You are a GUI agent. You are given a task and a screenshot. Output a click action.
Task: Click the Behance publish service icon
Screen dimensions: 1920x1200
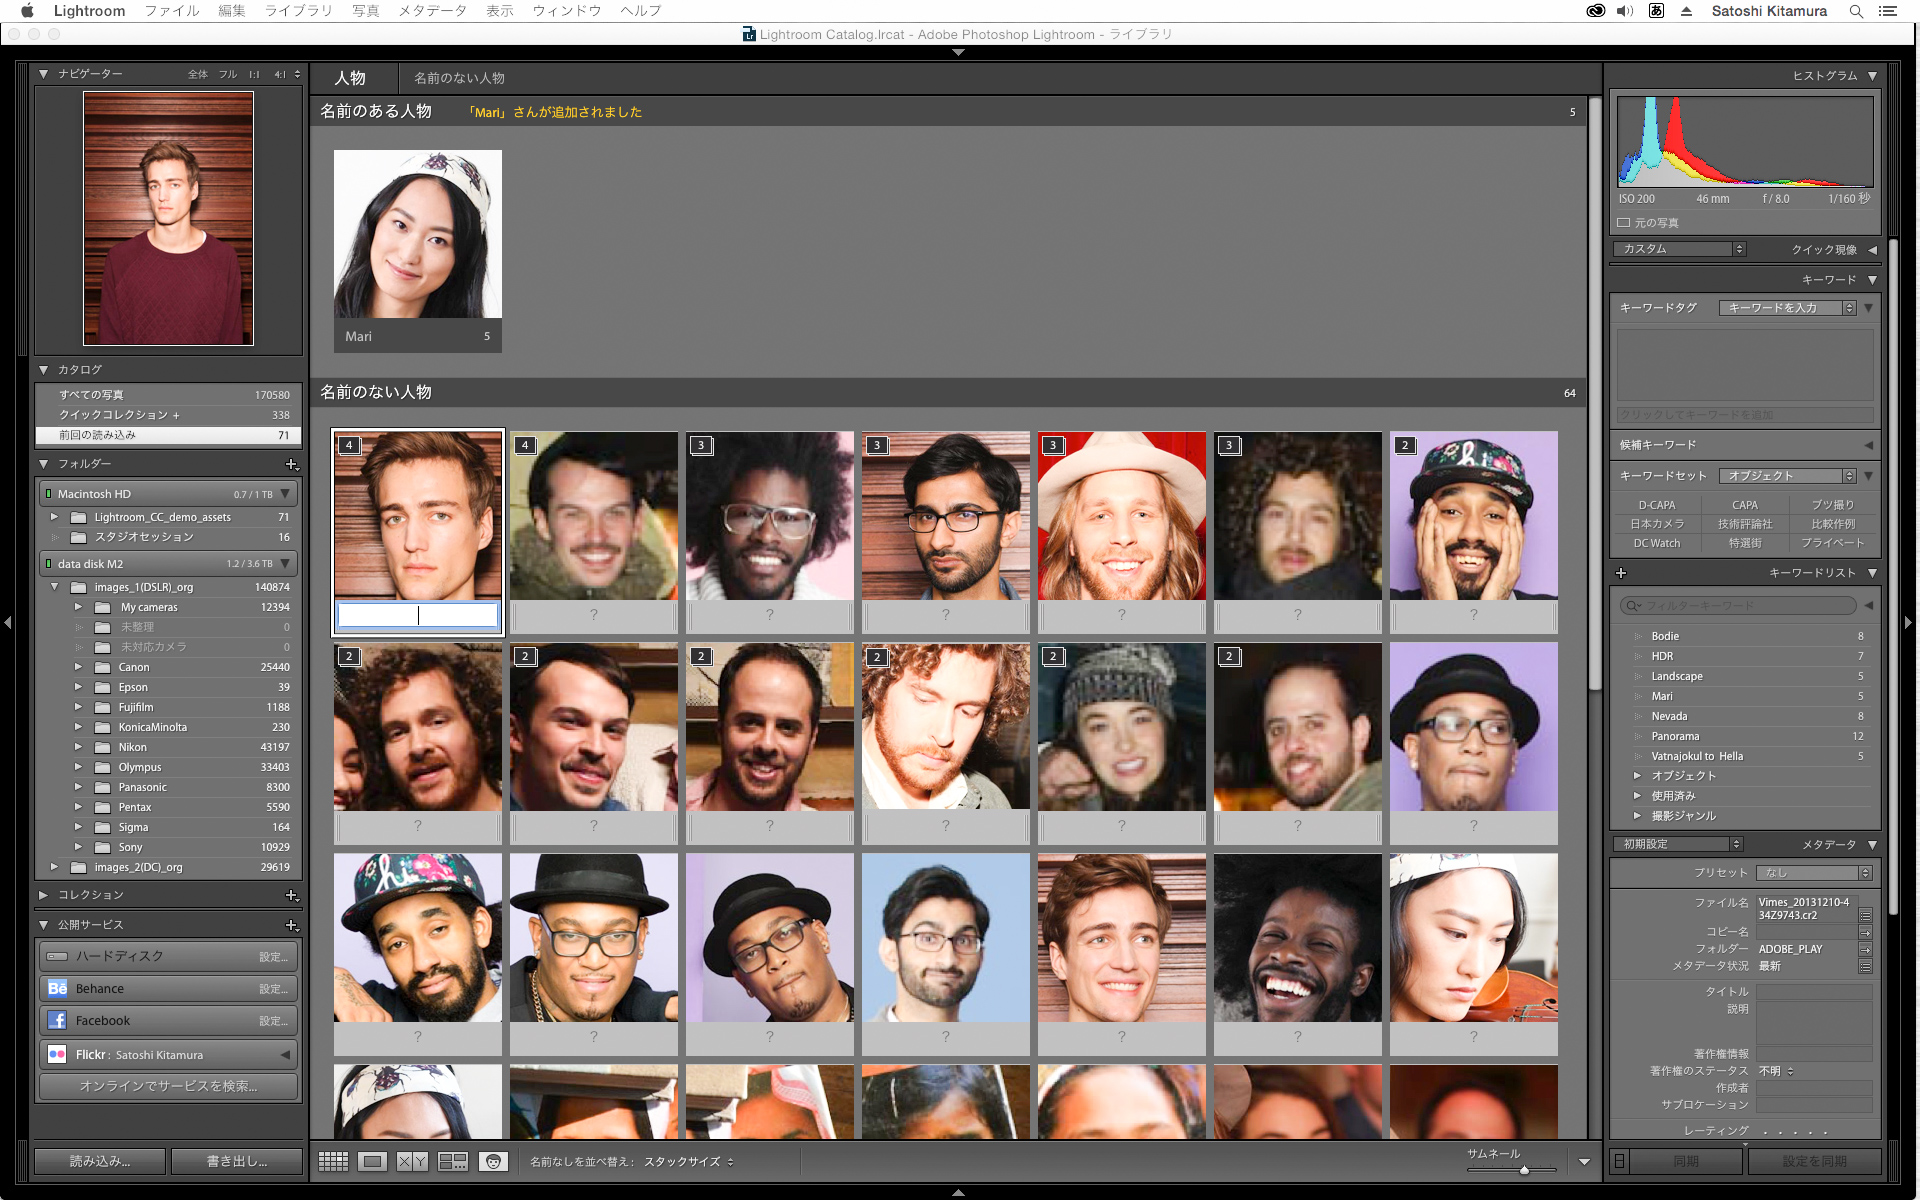(57, 988)
